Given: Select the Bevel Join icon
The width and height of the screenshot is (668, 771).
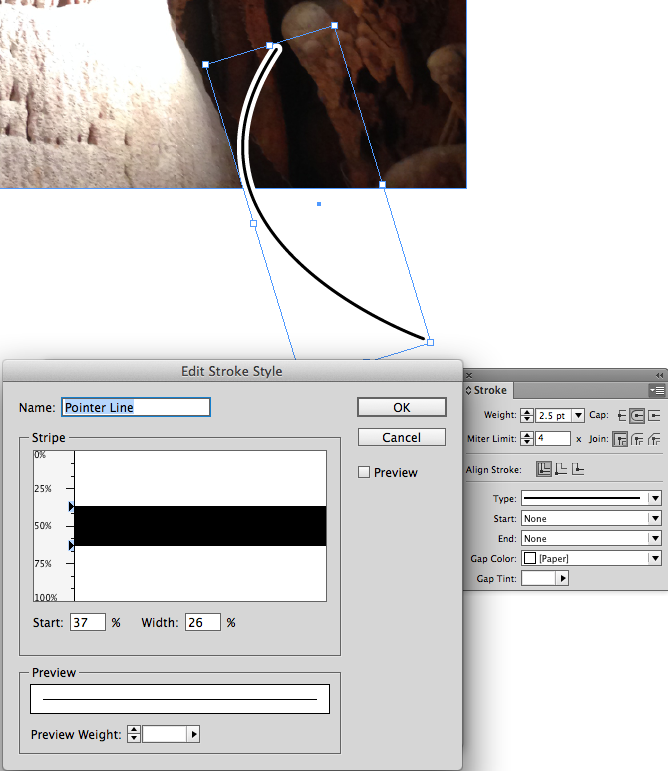Looking at the screenshot, I should 654,439.
